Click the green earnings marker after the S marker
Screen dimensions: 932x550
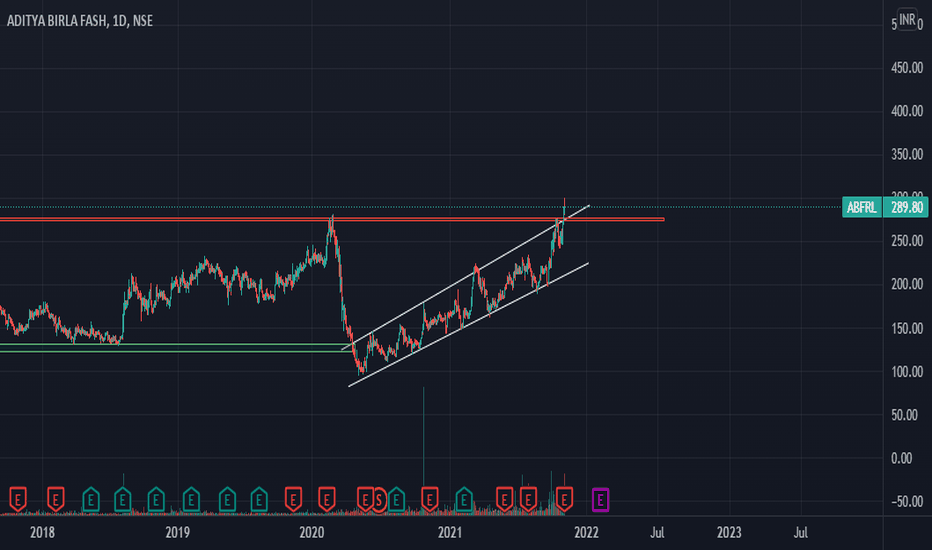(x=396, y=499)
